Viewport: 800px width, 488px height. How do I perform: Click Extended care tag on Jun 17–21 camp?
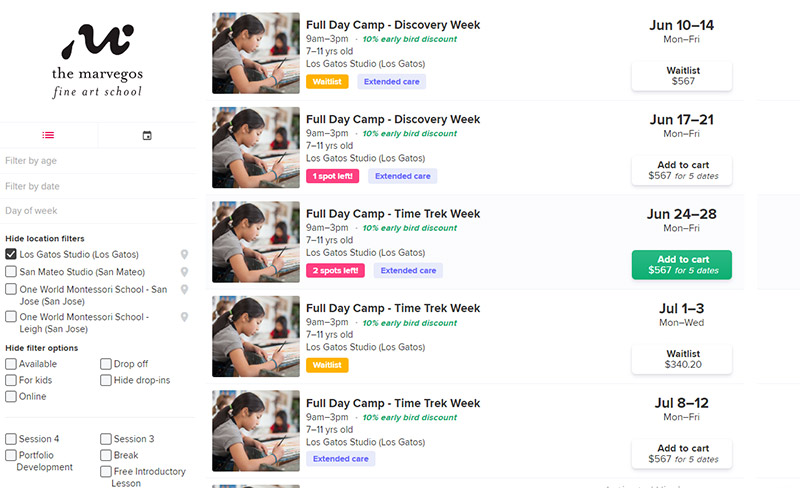(403, 176)
